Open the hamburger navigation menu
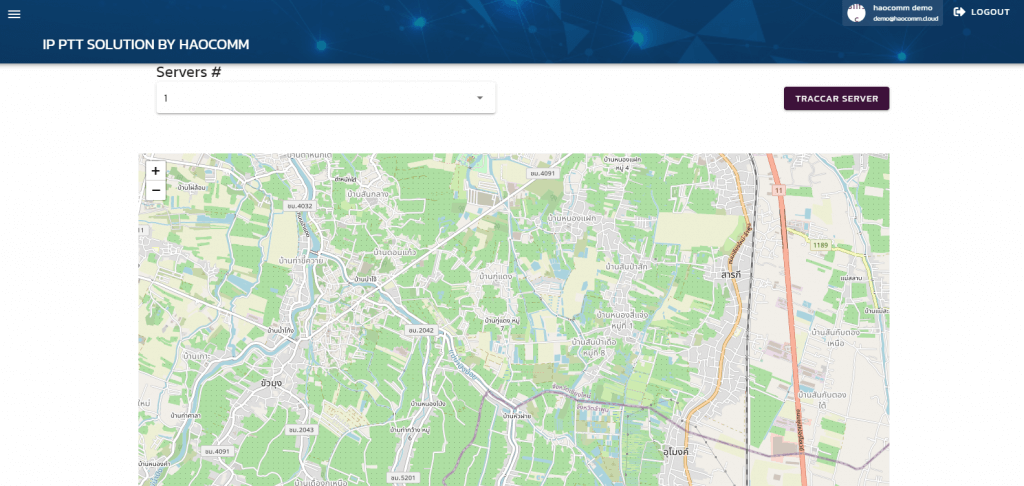 point(14,14)
